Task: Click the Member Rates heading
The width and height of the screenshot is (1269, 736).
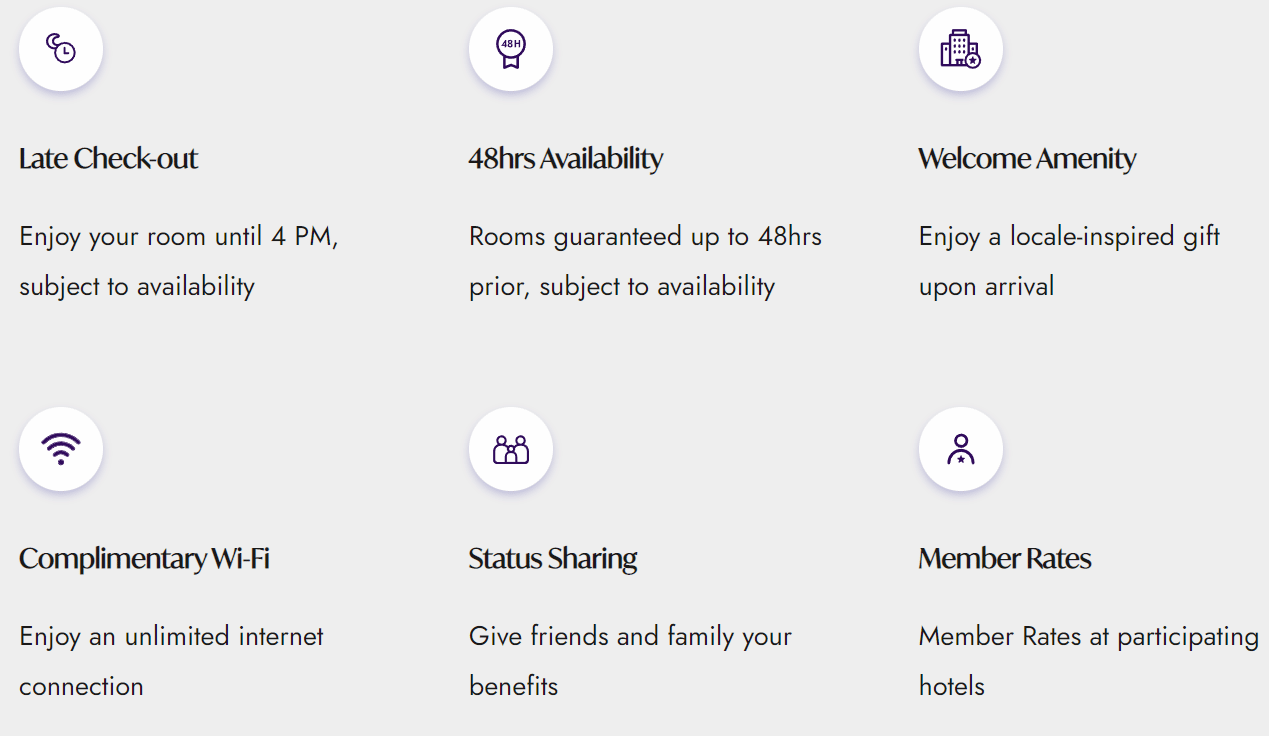Action: click(1005, 559)
